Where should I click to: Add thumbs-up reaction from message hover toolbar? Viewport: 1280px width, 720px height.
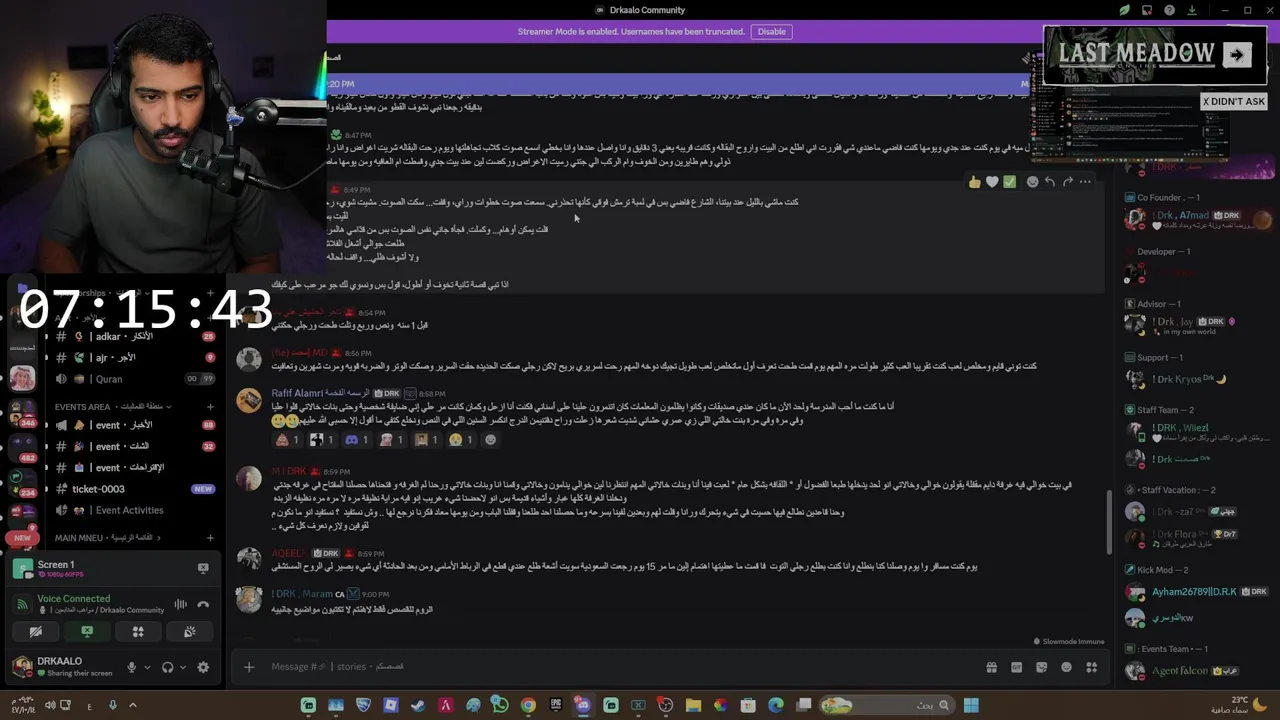974,182
